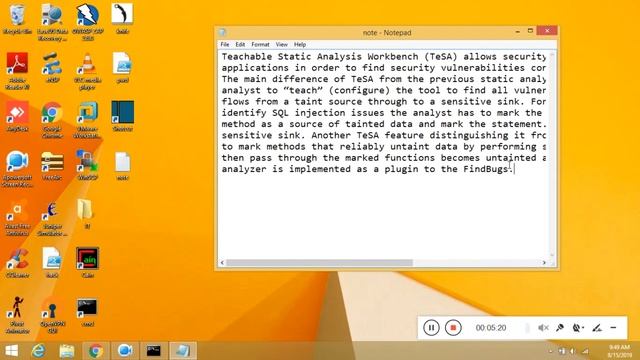Switch to Command Prompt in taskbar
Image resolution: width=640 pixels, height=360 pixels.
(x=153, y=351)
